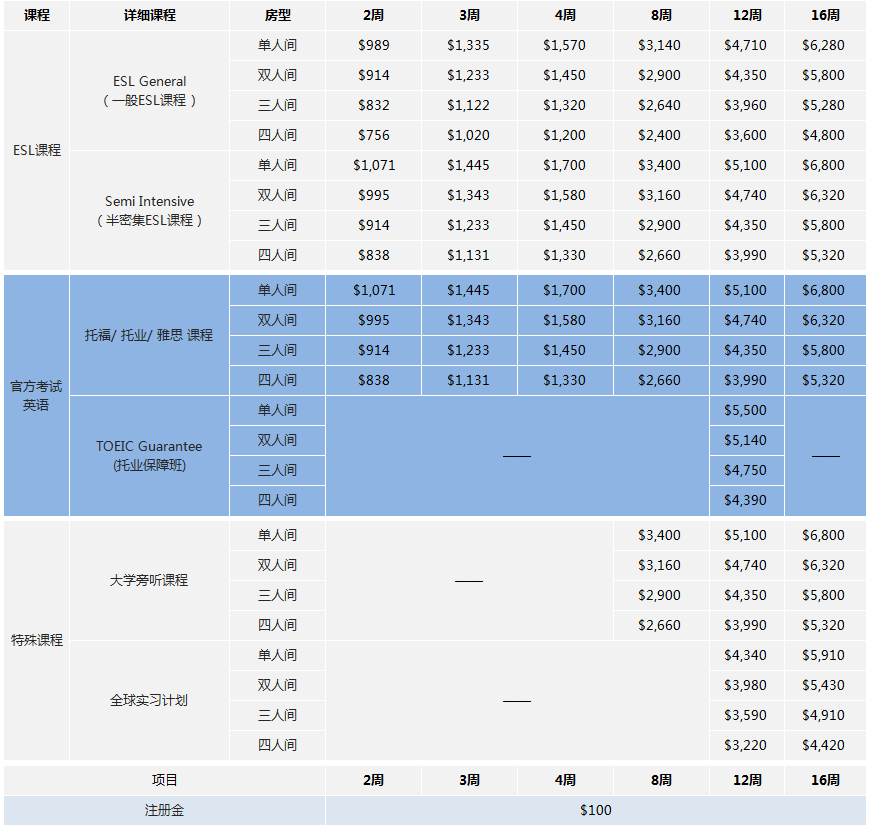Select 8周 in the bottom 项目 row
This screenshot has width=870, height=840.
(660, 780)
